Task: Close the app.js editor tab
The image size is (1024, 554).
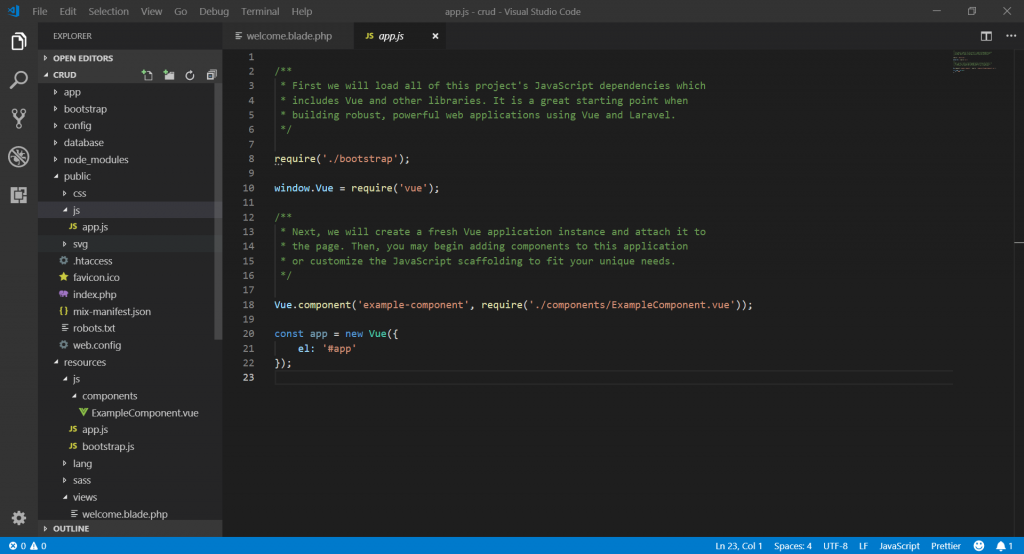Action: 435,36
